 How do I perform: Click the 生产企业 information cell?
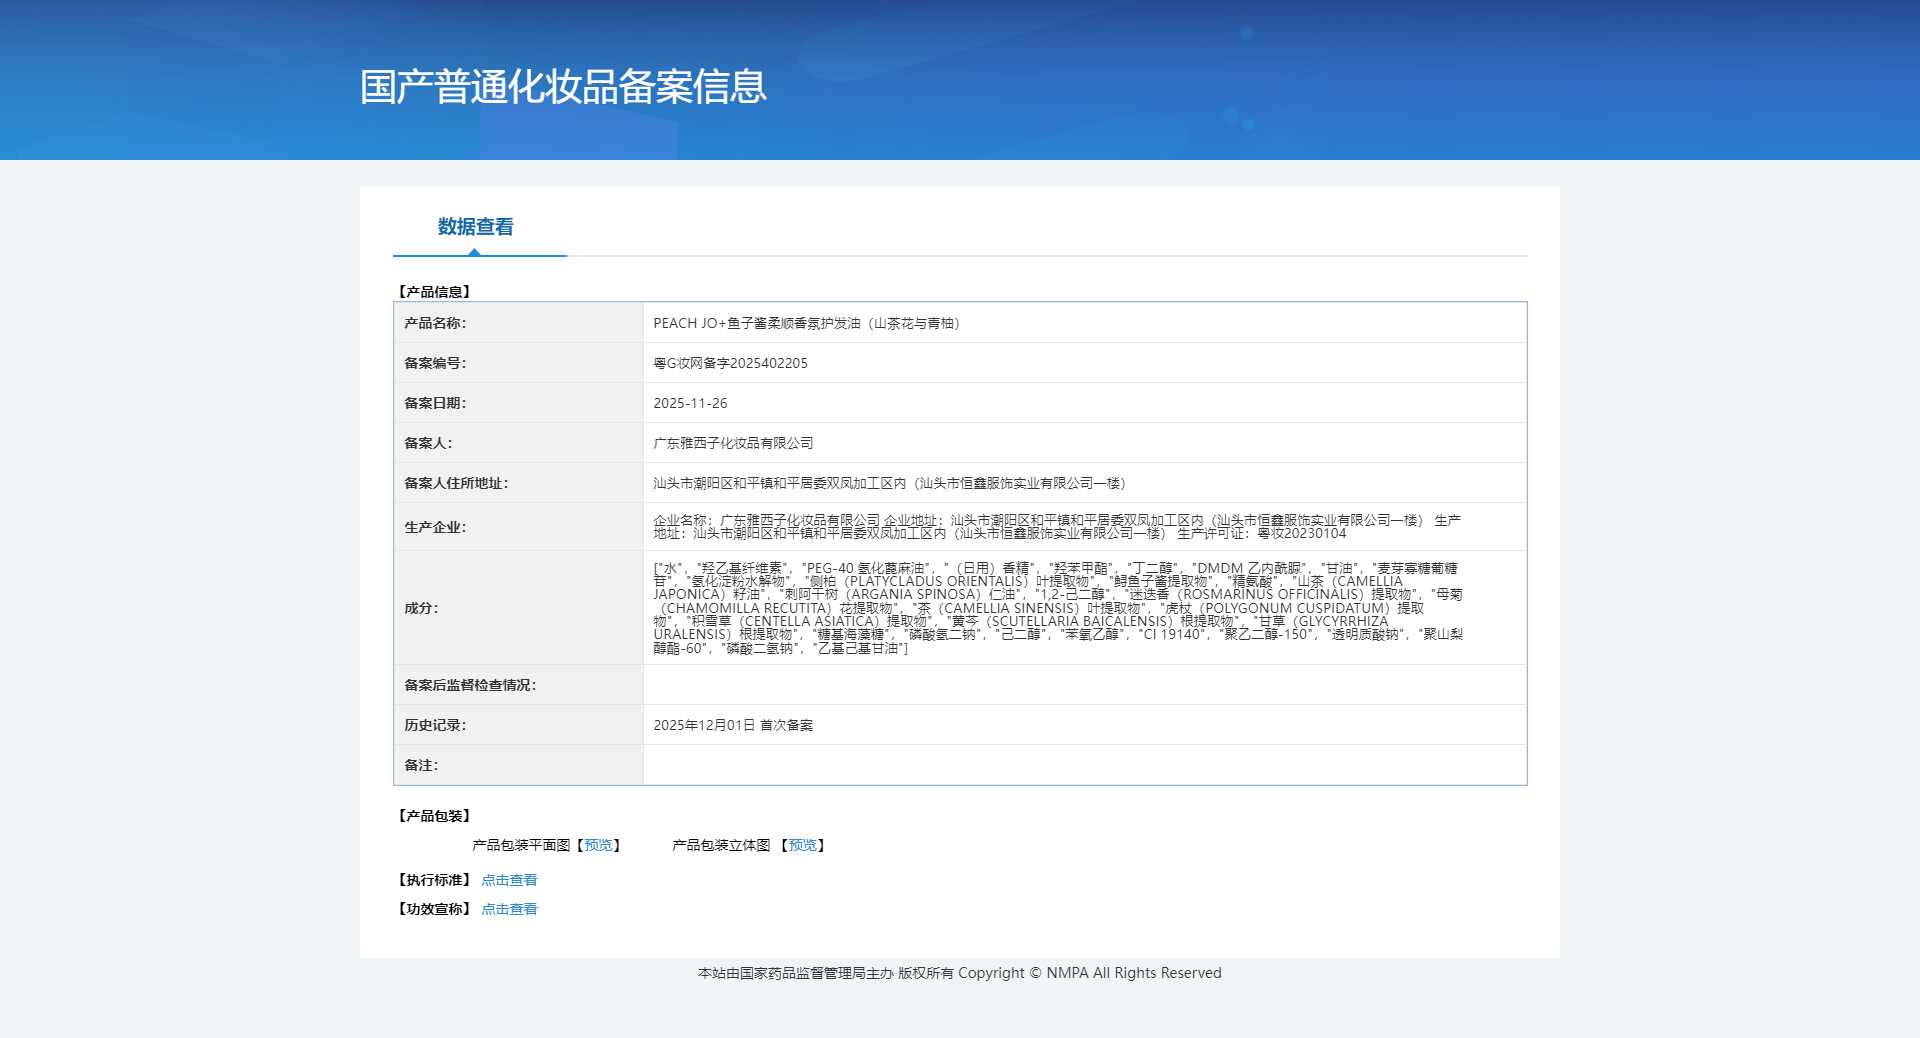(1056, 527)
